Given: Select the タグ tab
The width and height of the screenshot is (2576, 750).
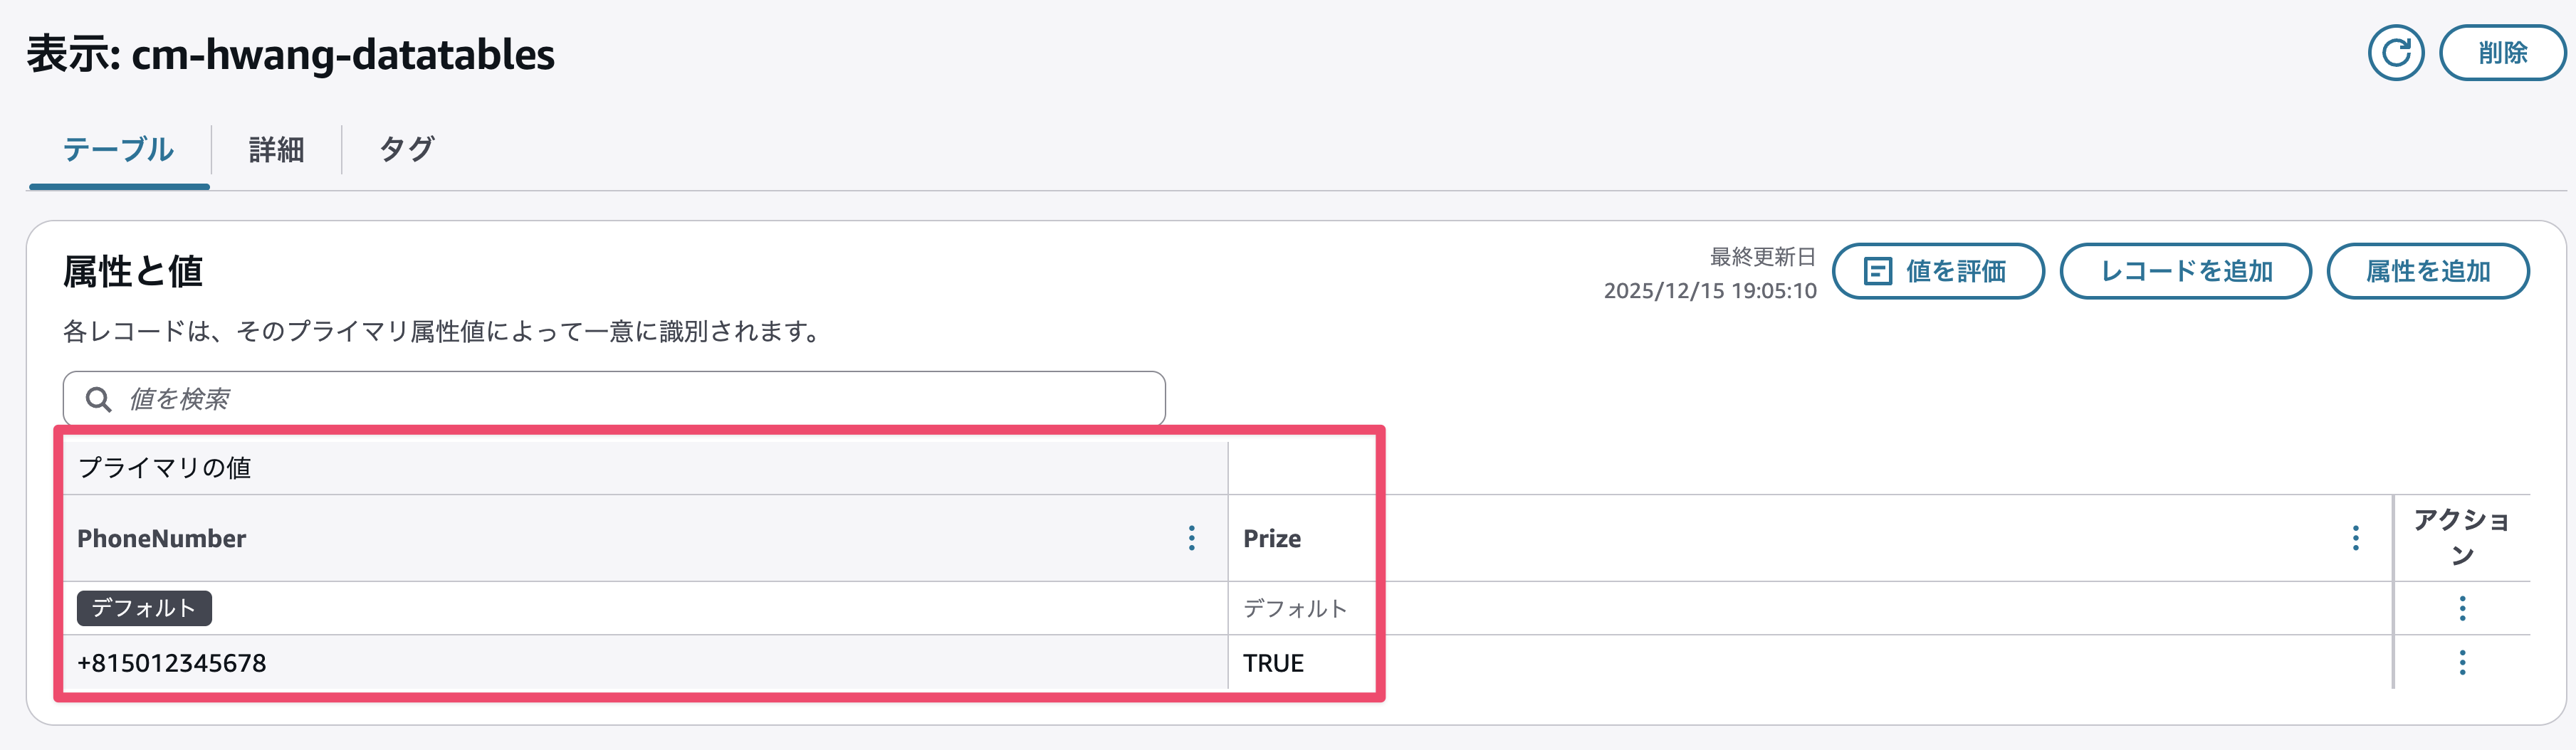Looking at the screenshot, I should point(406,150).
